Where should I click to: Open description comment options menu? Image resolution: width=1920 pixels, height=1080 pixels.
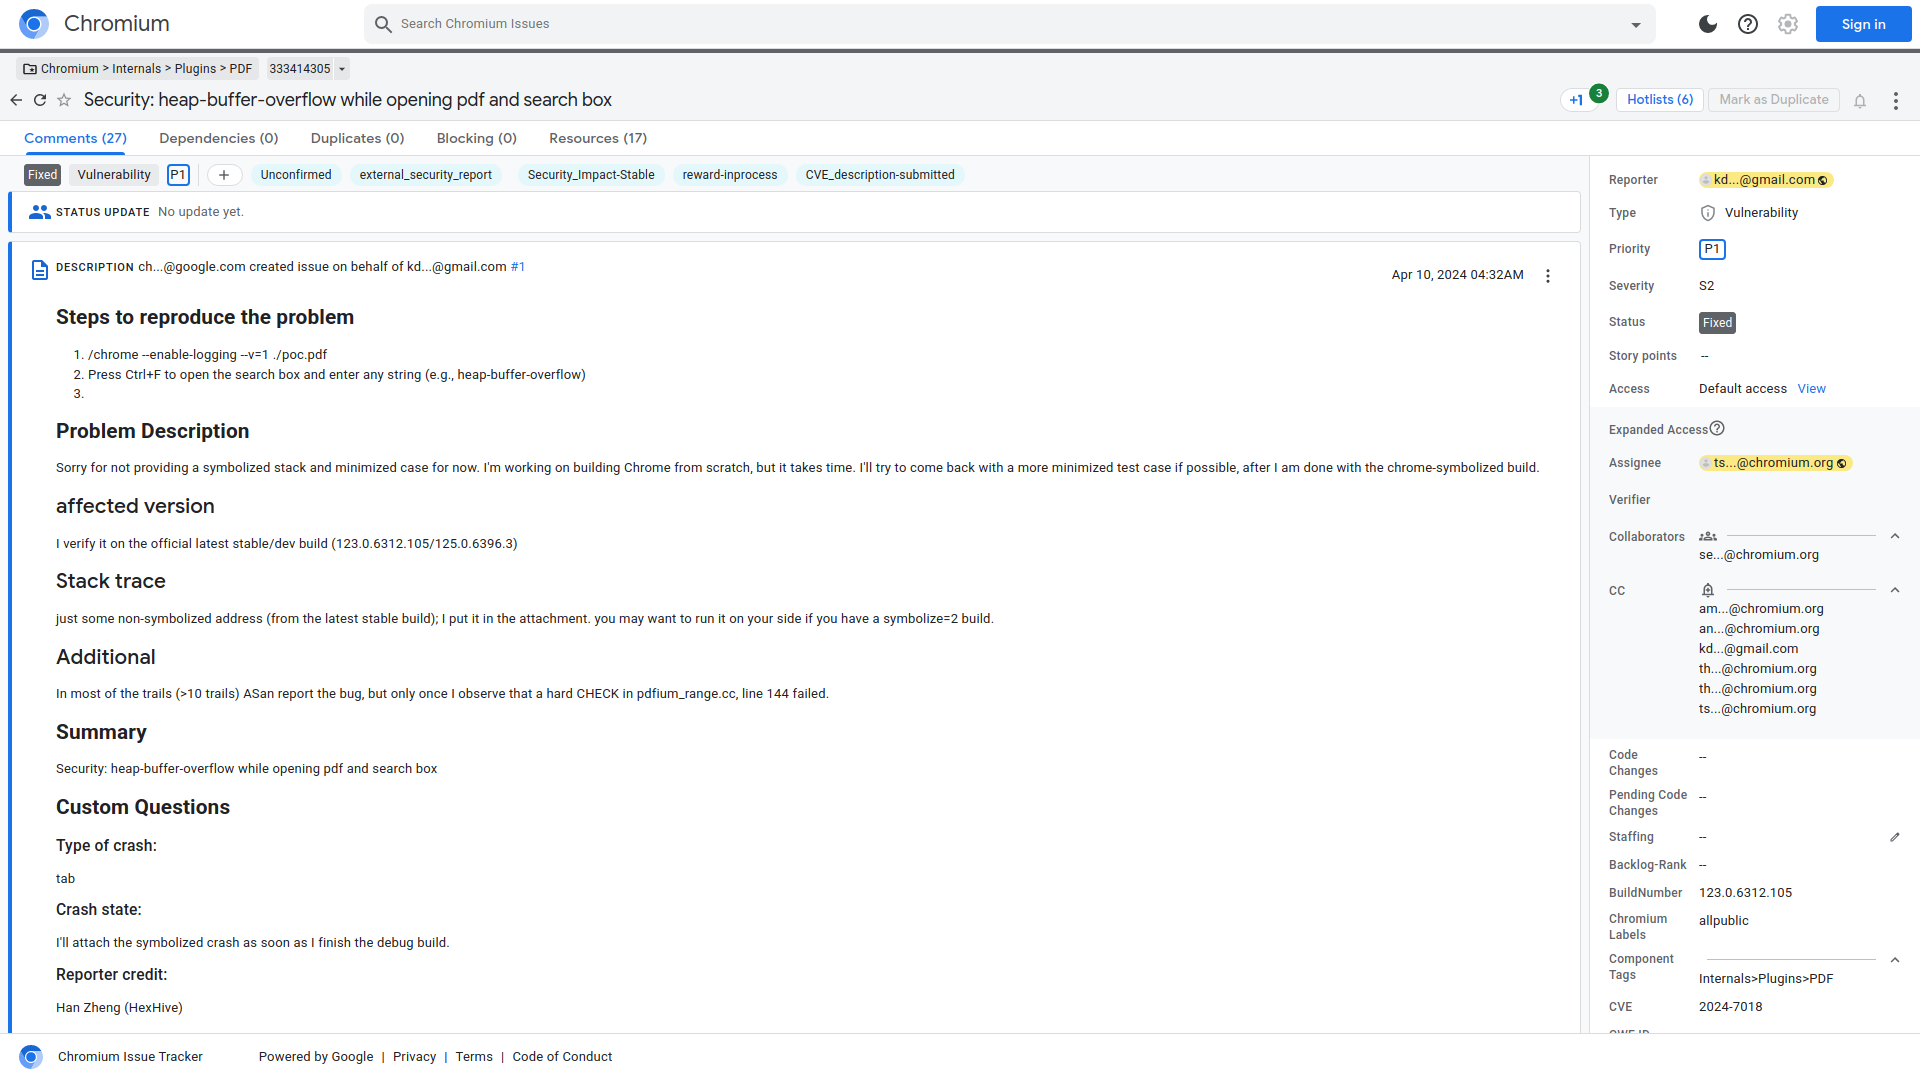(x=1548, y=276)
